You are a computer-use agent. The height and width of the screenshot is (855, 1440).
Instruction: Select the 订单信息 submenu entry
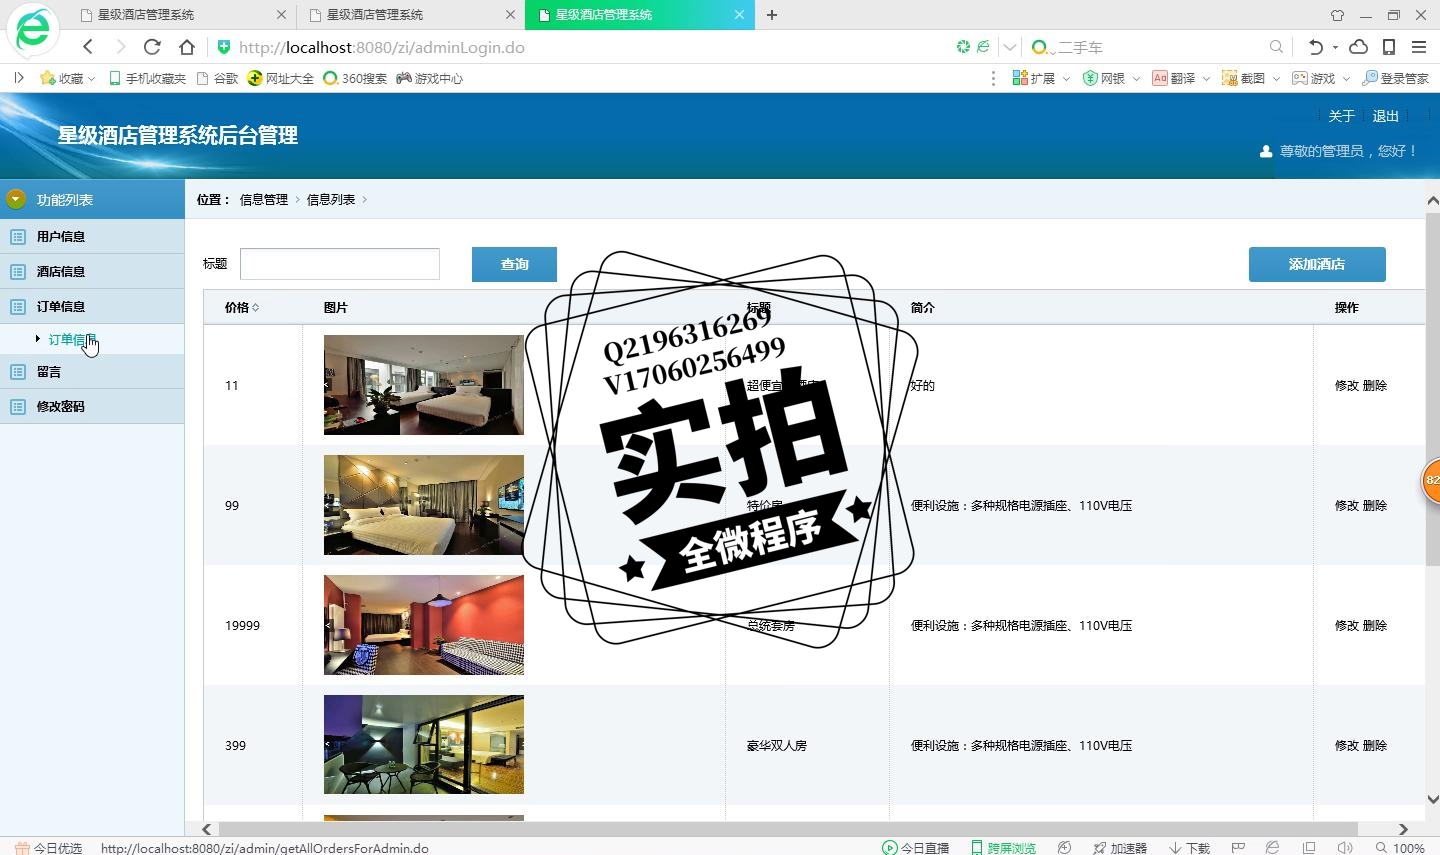point(72,340)
